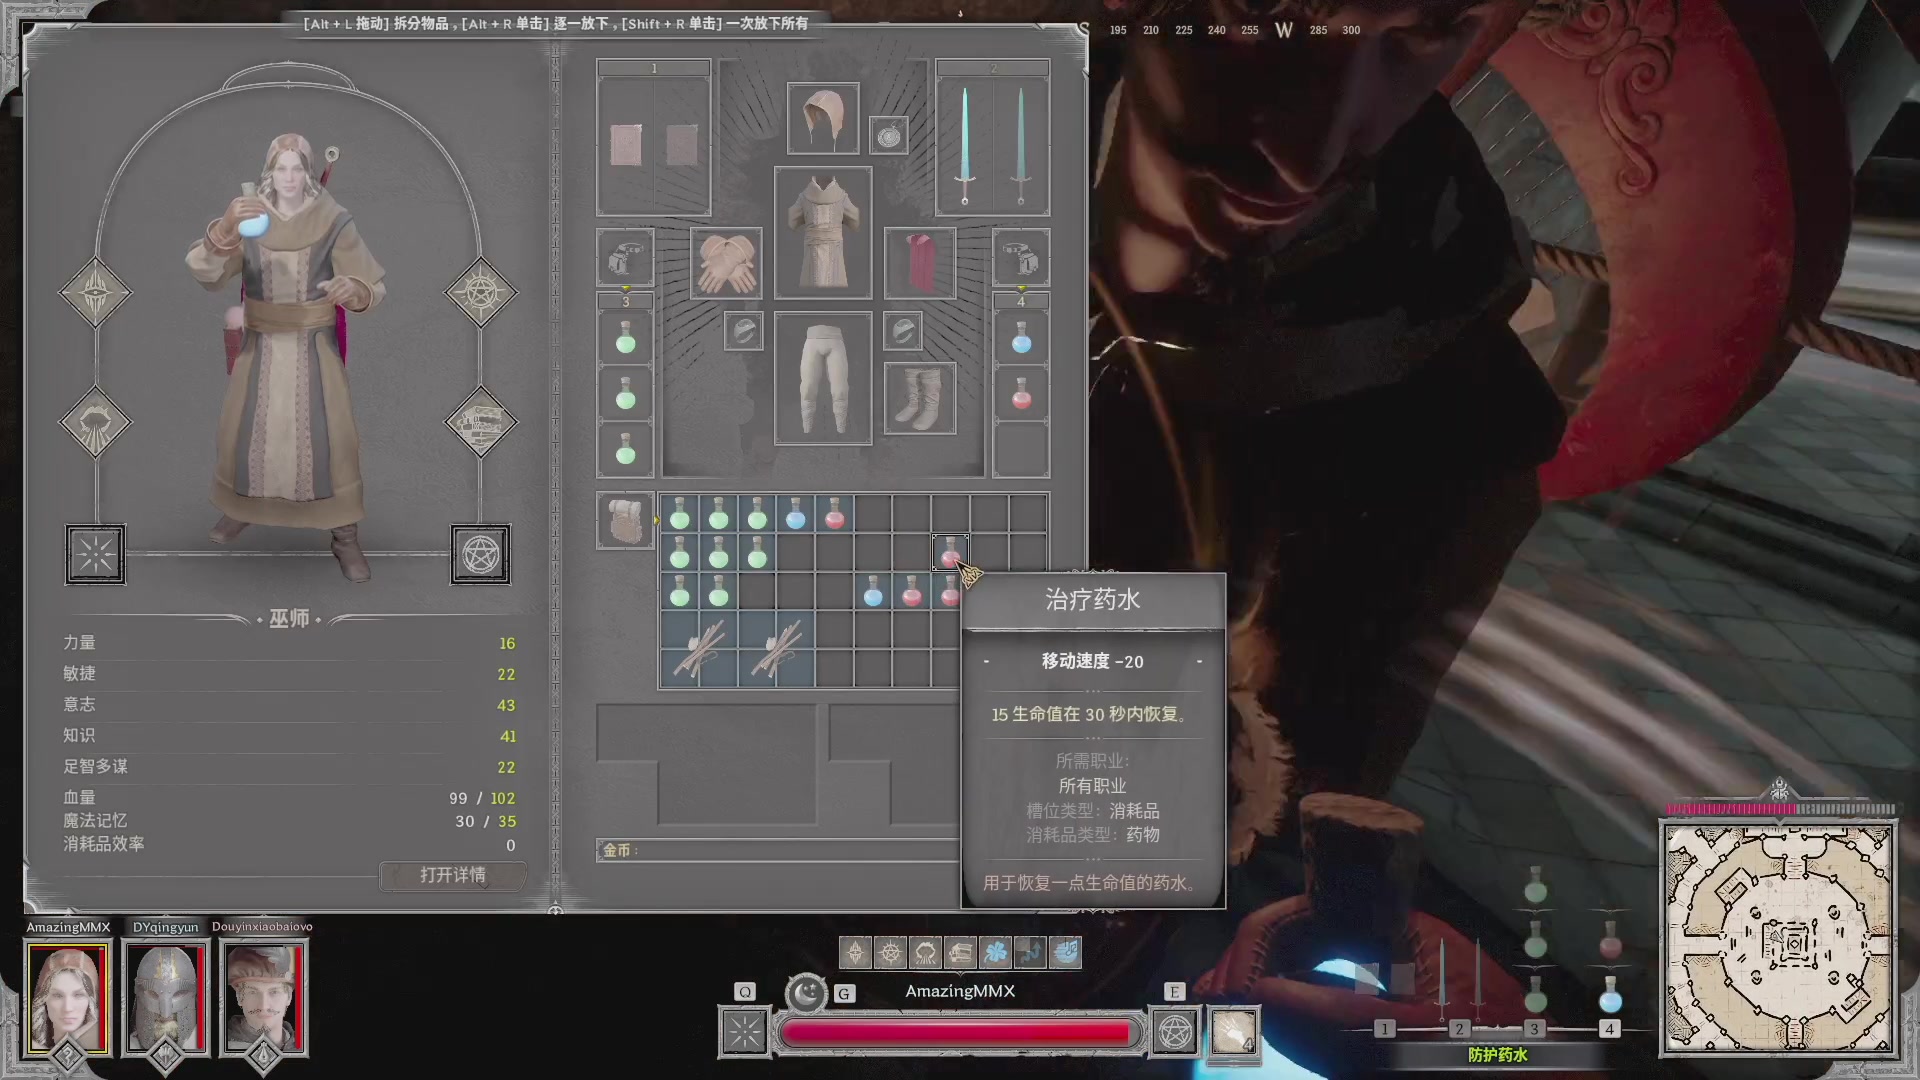This screenshot has height=1080, width=1920.
Task: Click the quick slot number 1 key
Action: (x=1385, y=1029)
